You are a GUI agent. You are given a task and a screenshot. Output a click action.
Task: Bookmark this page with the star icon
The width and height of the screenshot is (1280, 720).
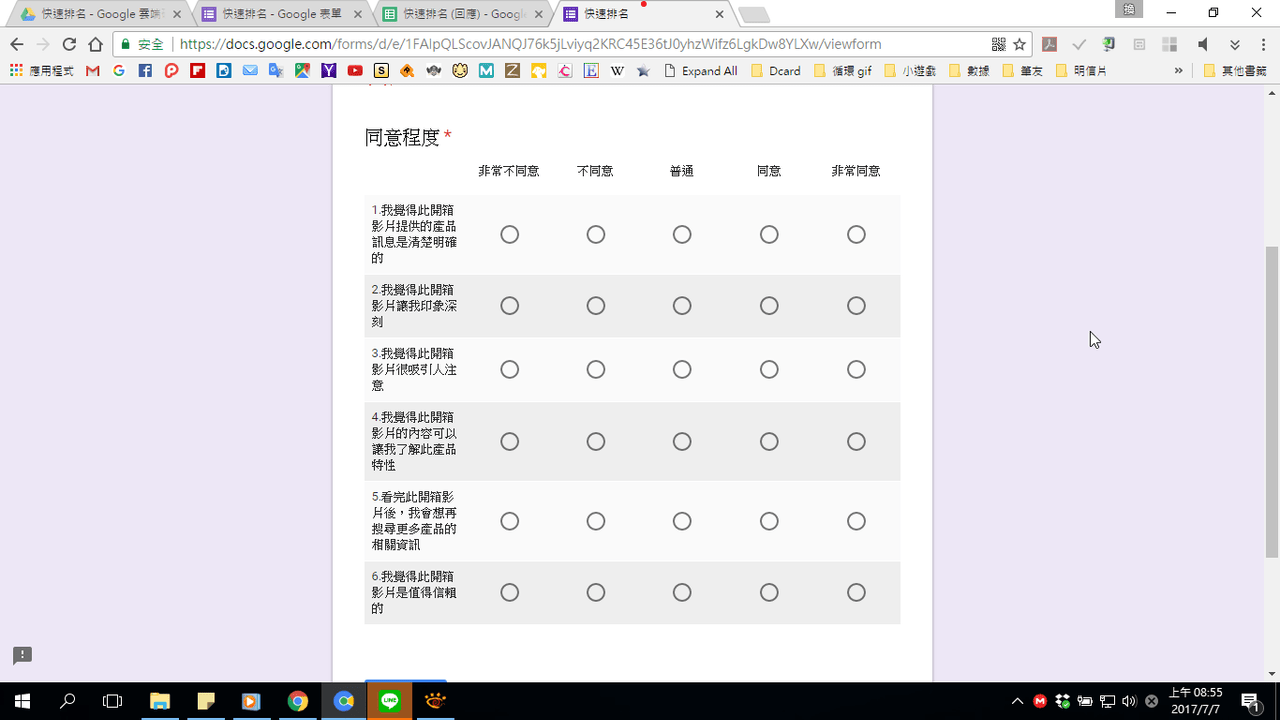(x=1020, y=44)
